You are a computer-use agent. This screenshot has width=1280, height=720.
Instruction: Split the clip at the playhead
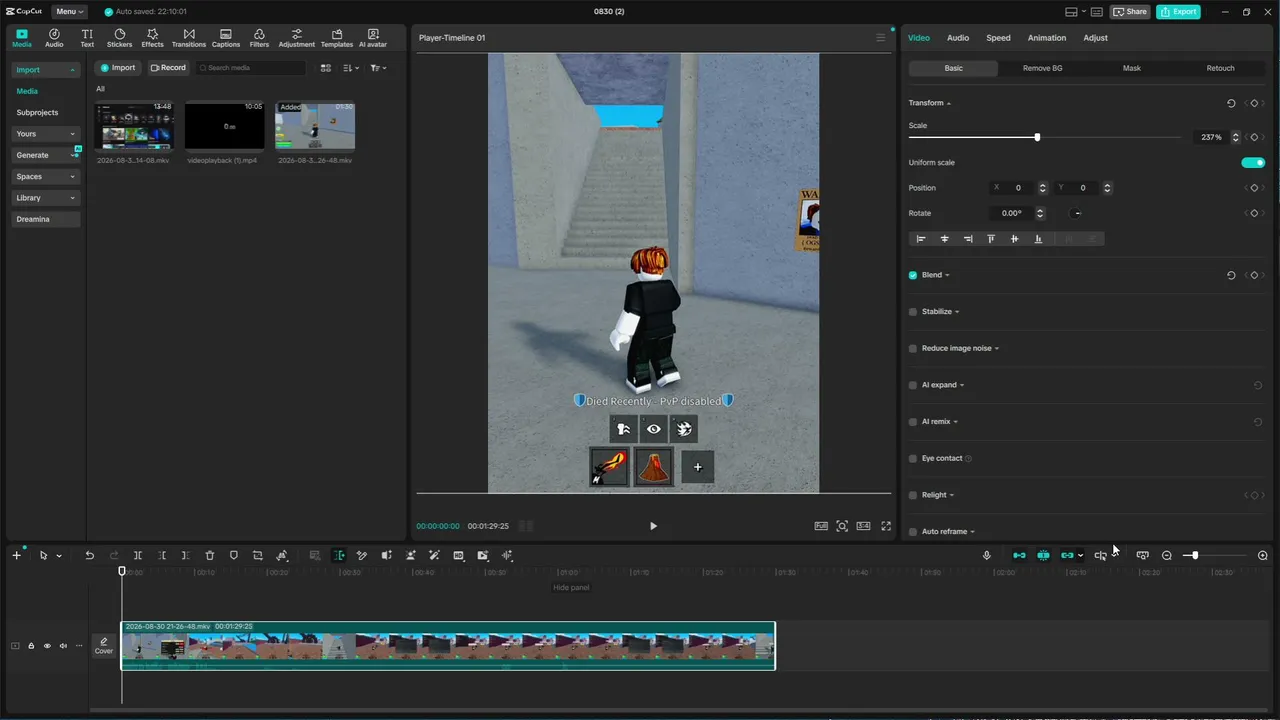(138, 555)
